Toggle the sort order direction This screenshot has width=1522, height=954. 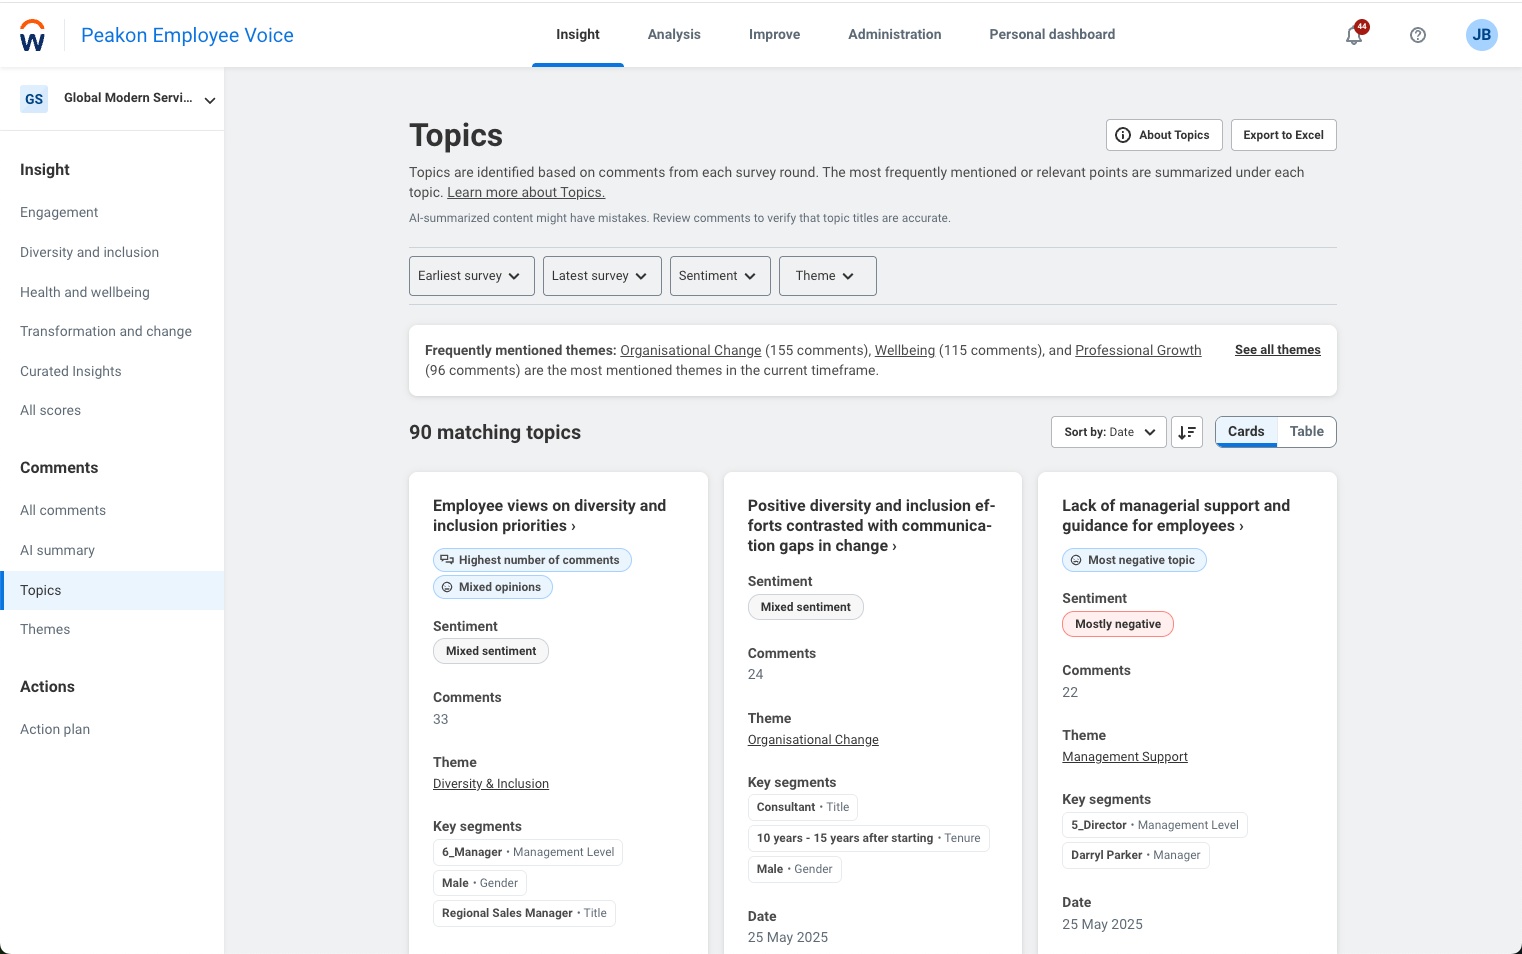click(x=1187, y=432)
